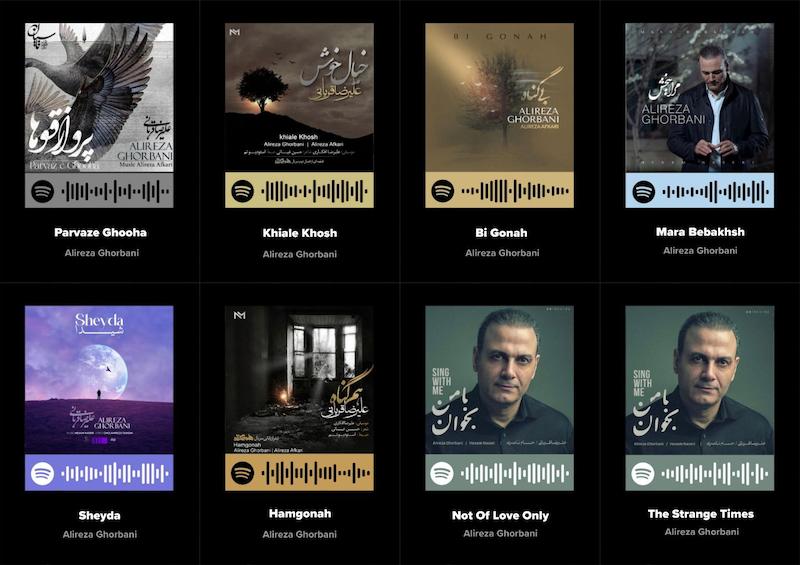Click the Spotify logo under Not Of Love Only cover
The width and height of the screenshot is (800, 565).
441,474
